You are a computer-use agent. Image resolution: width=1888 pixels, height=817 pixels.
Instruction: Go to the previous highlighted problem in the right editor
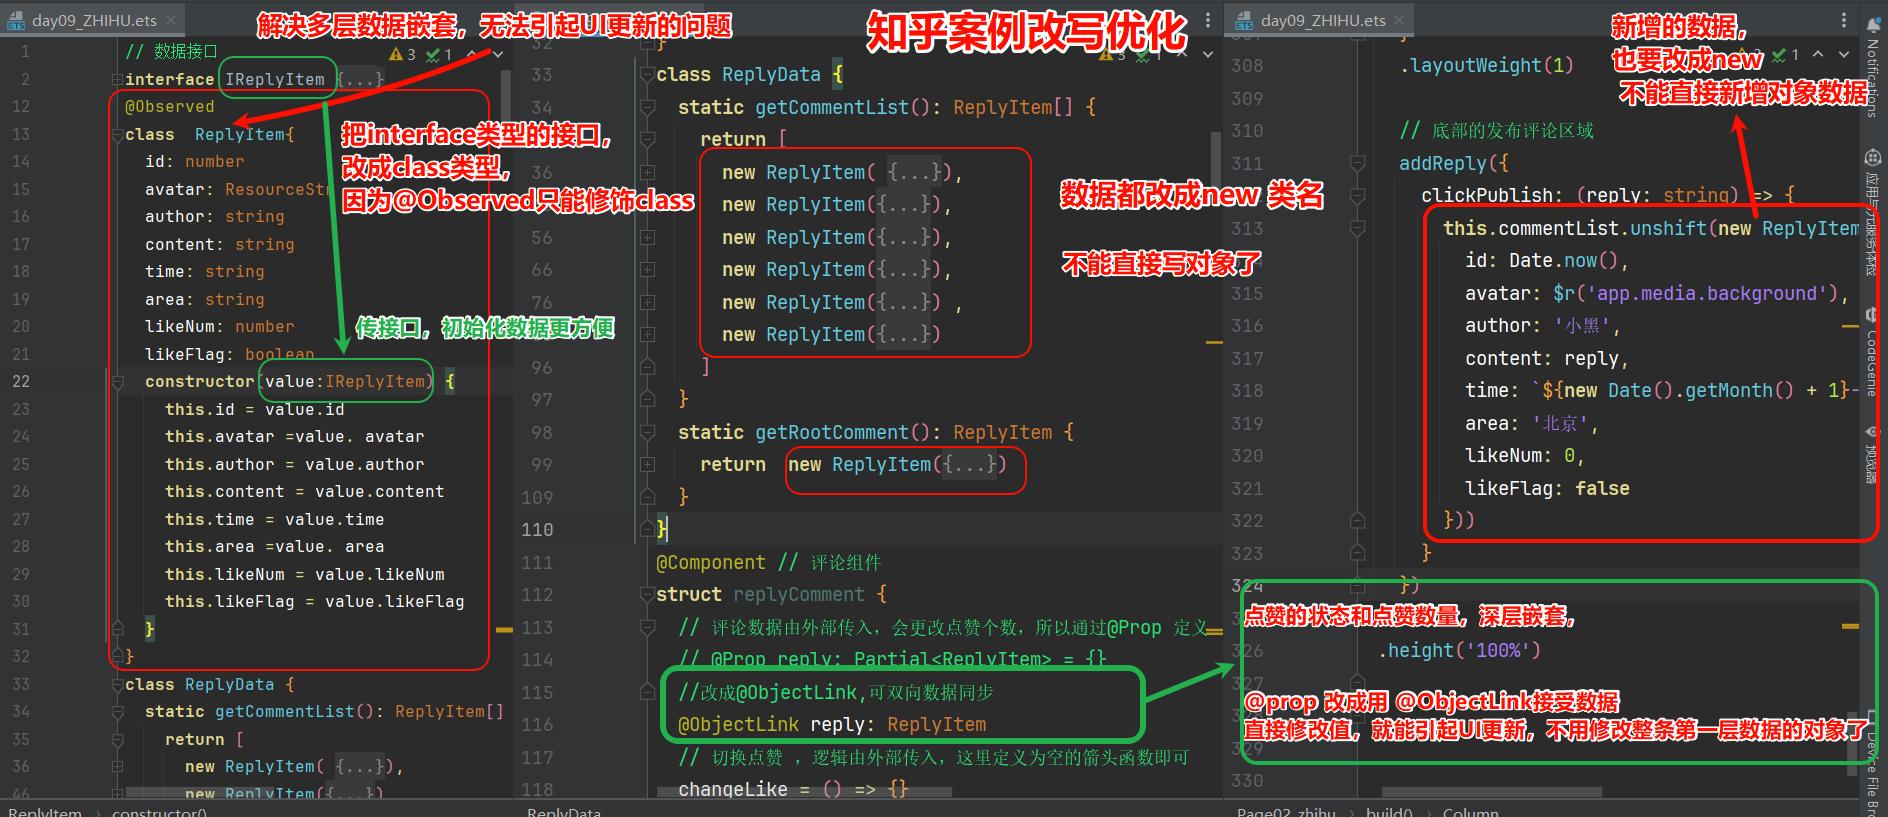coord(1818,54)
